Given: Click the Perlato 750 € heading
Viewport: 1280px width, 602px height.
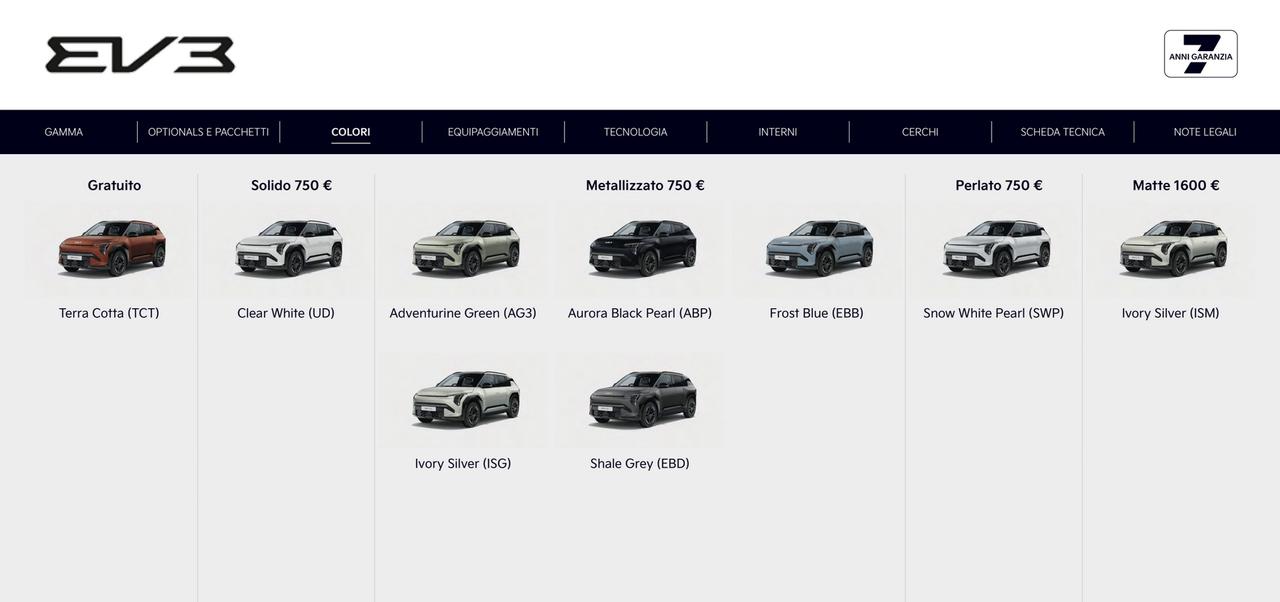Looking at the screenshot, I should point(999,185).
